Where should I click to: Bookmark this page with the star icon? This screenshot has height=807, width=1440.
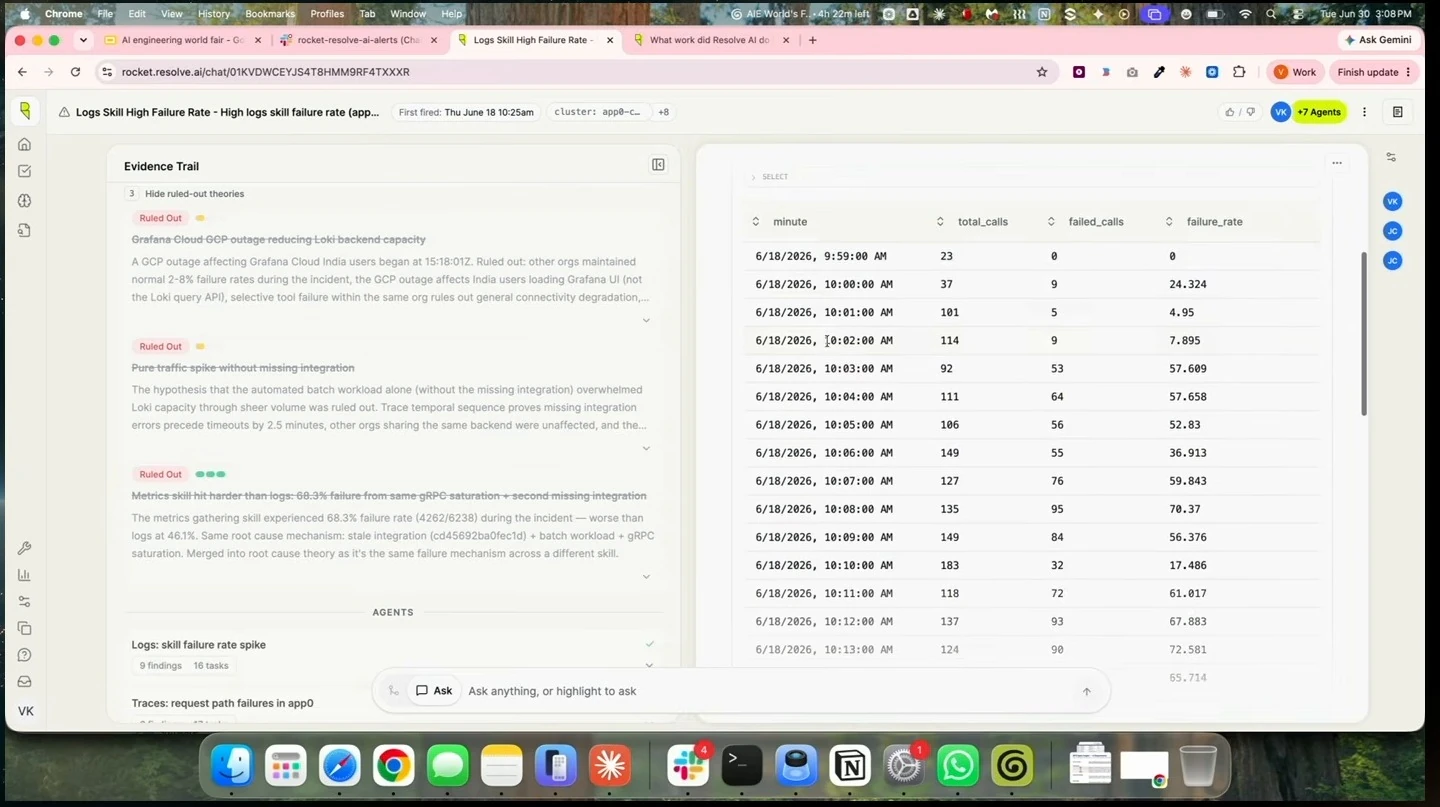pos(1042,72)
